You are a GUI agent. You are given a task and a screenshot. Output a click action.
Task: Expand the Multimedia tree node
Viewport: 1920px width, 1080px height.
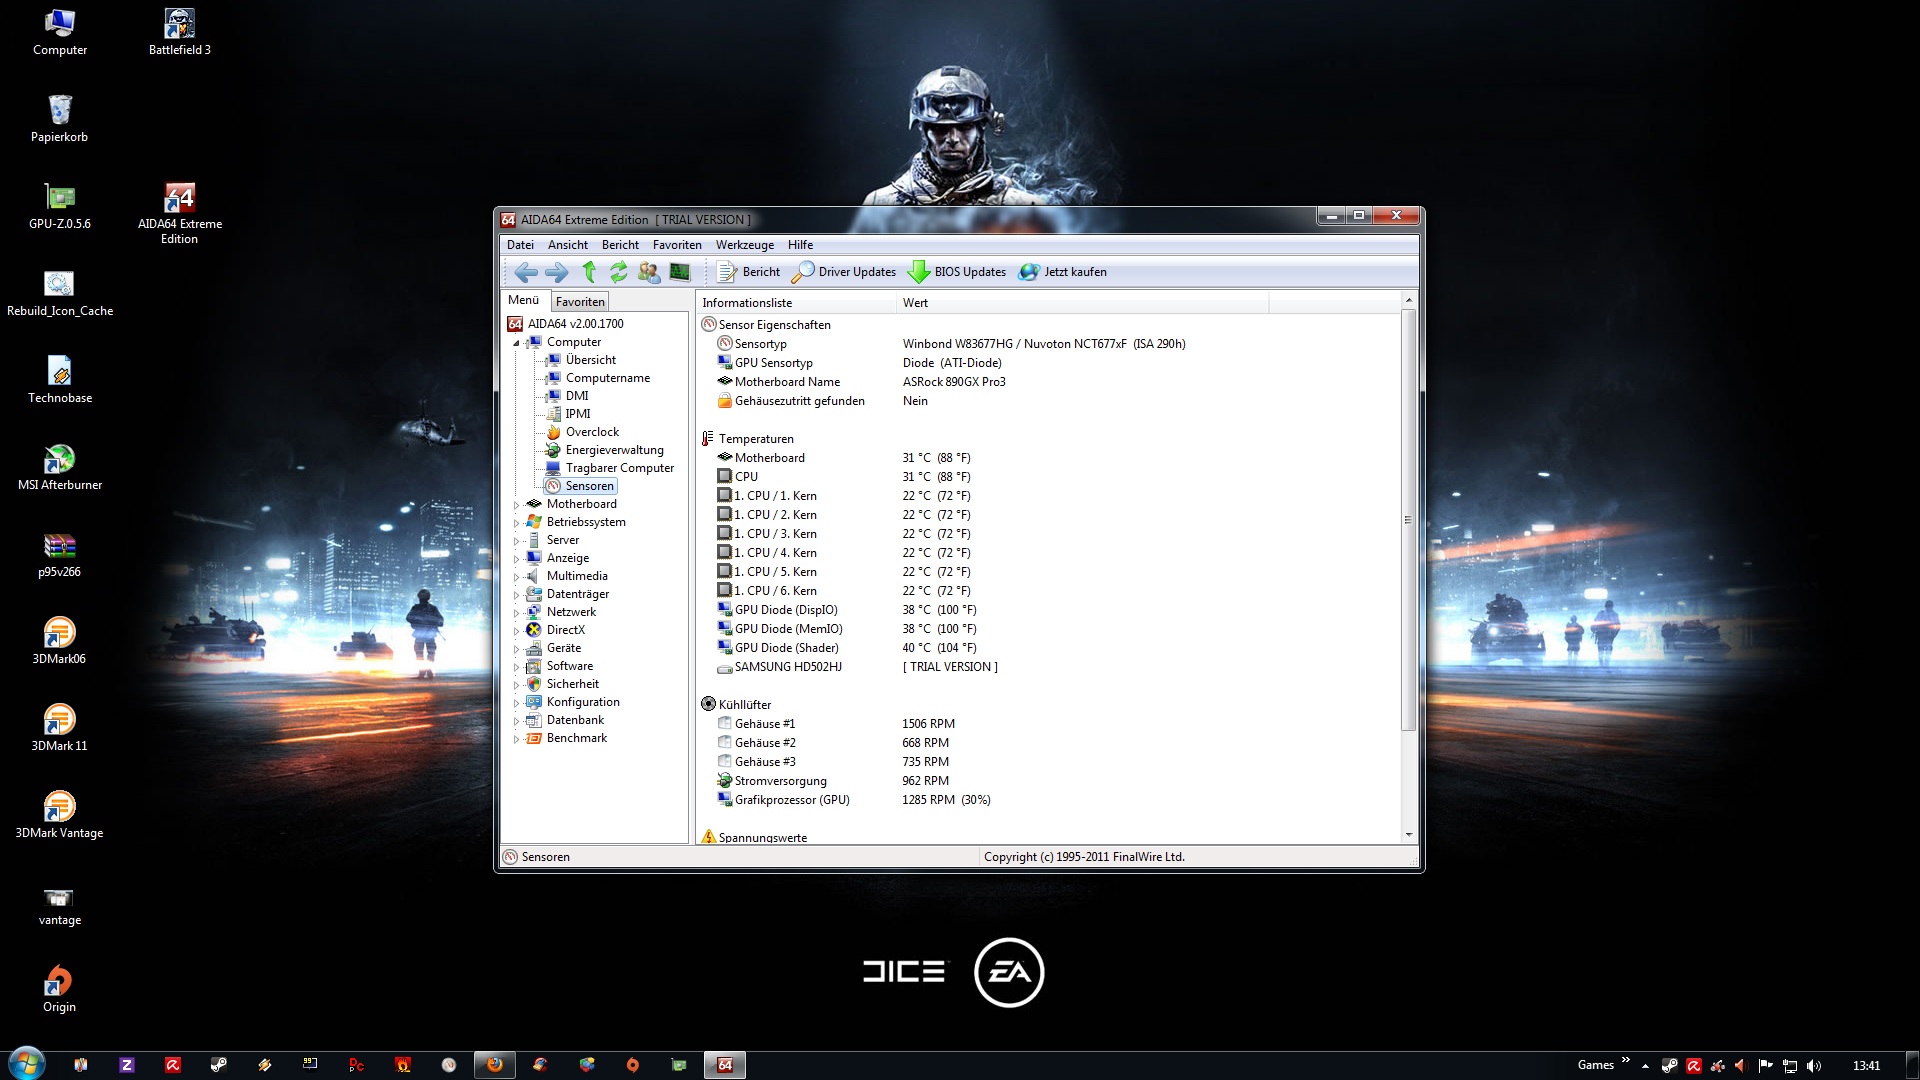[x=517, y=577]
